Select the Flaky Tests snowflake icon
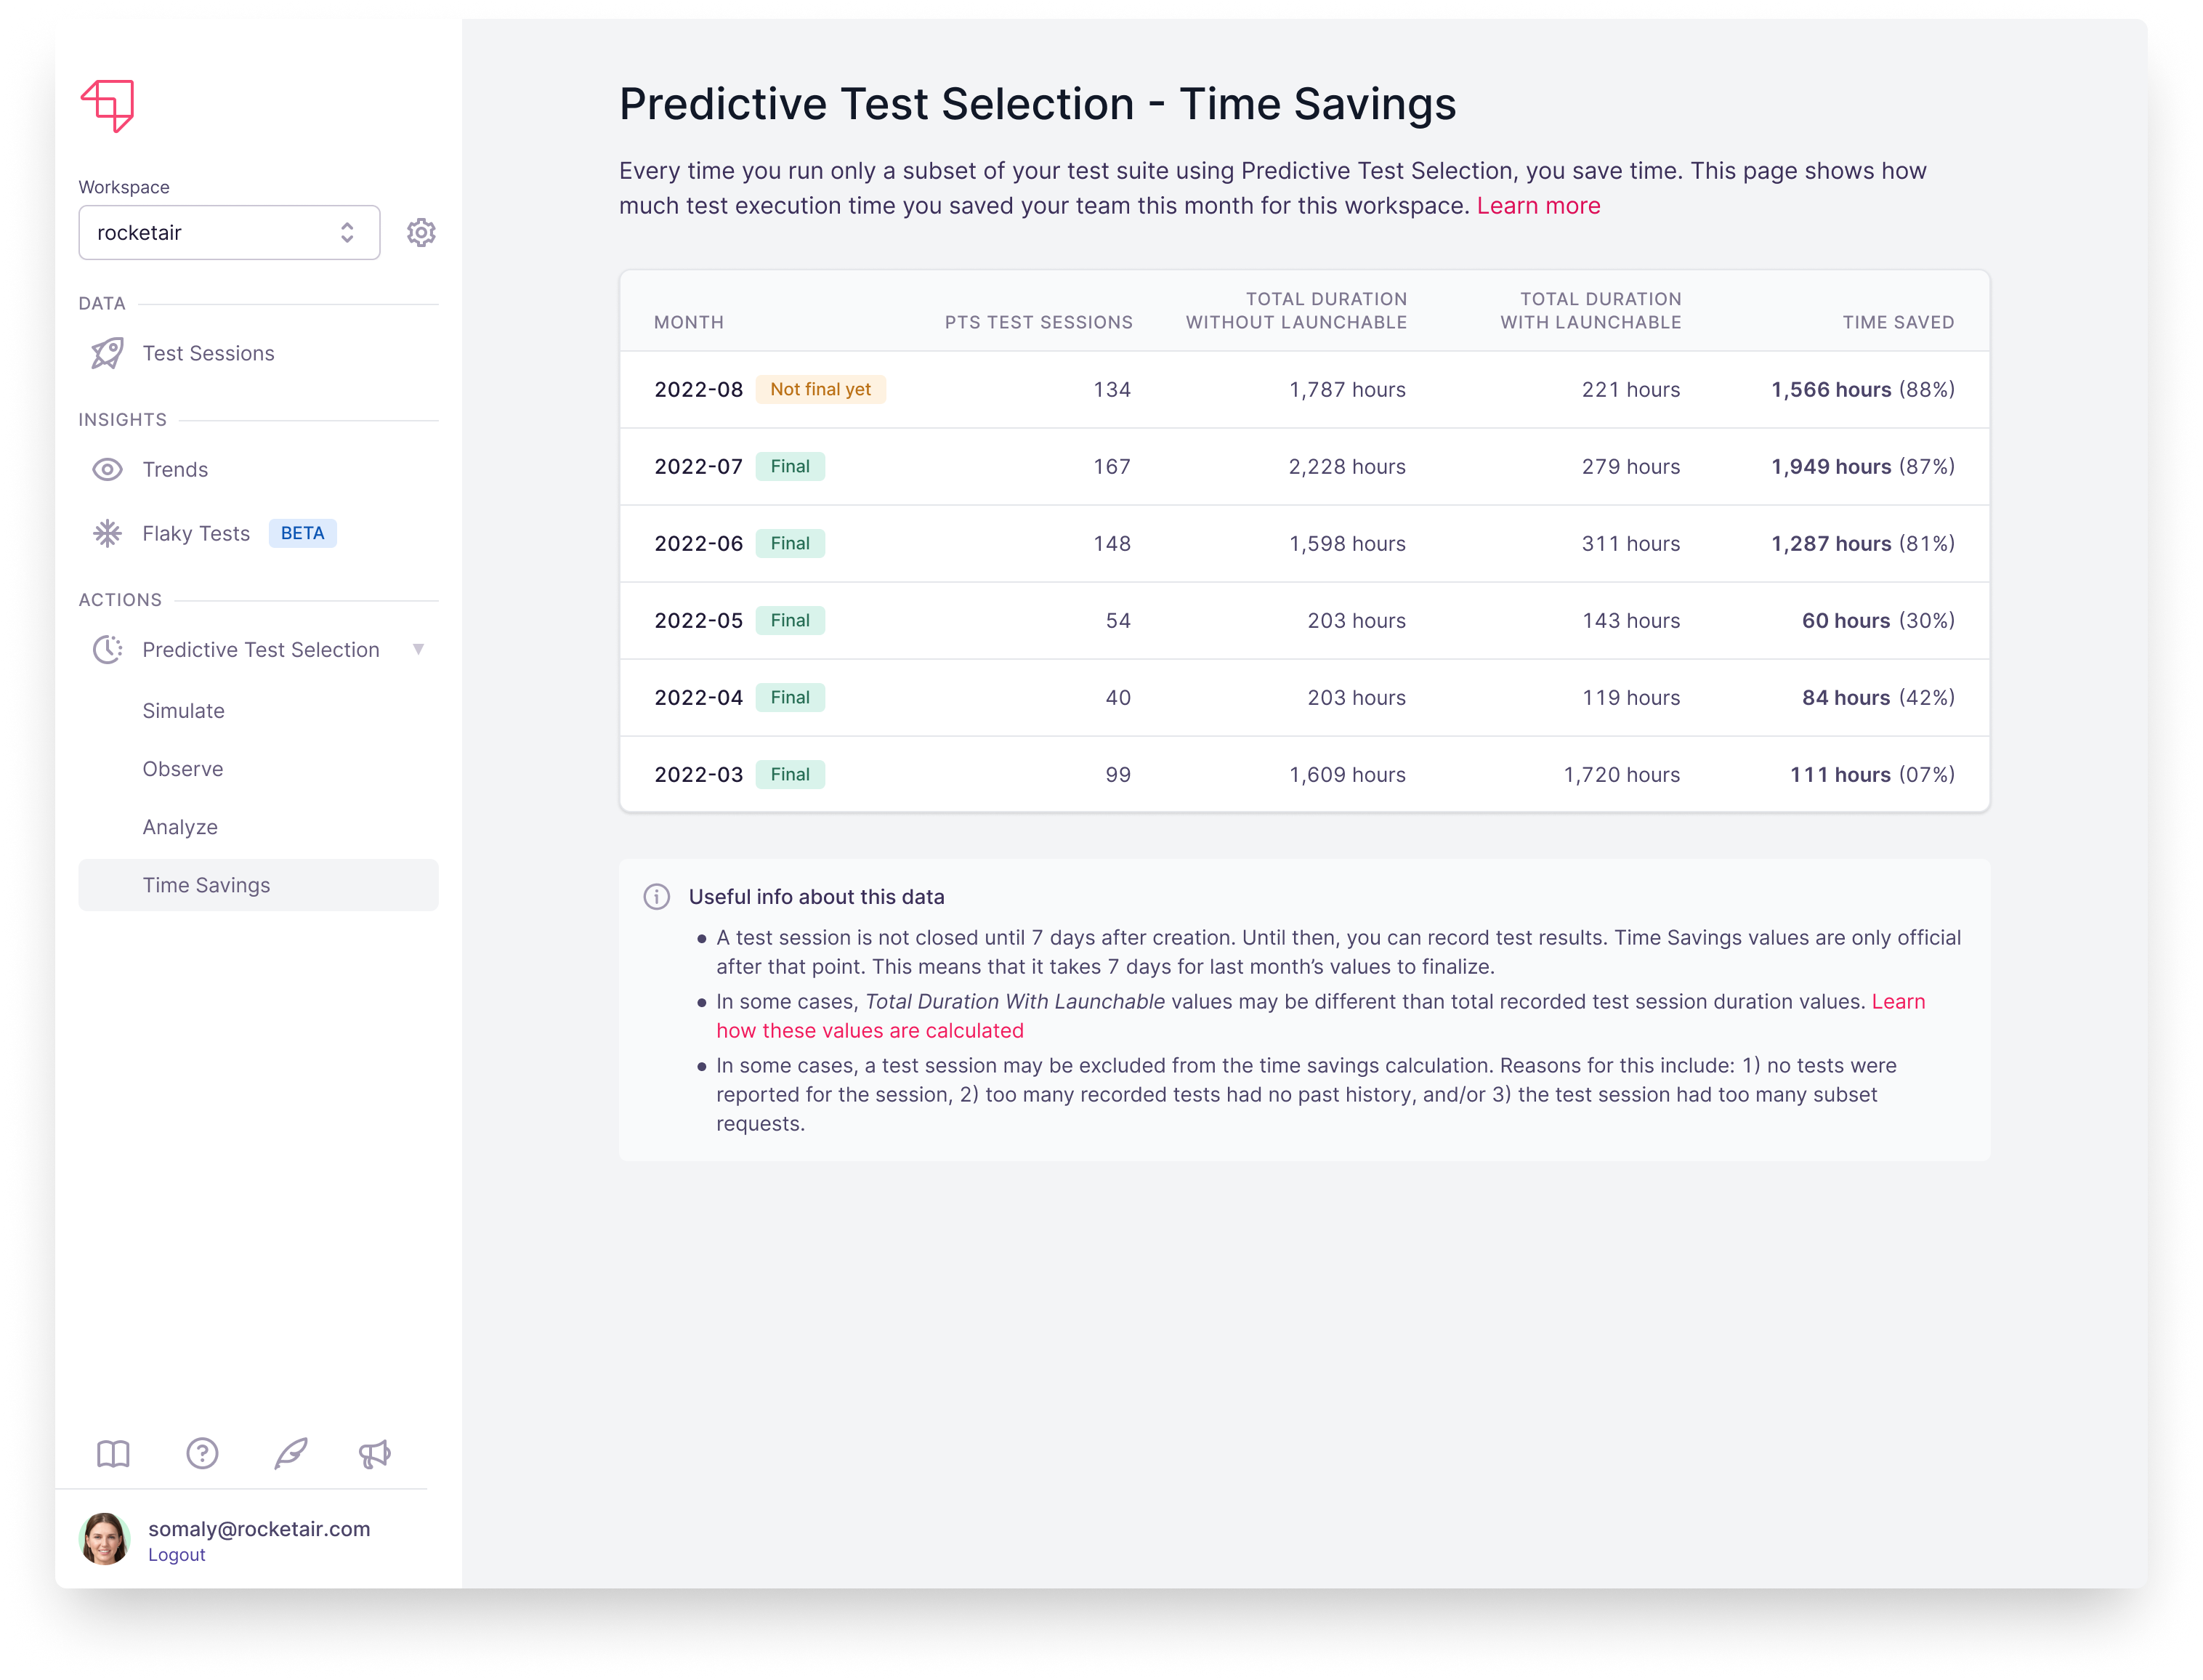The image size is (2203, 1680). pyautogui.click(x=108, y=533)
